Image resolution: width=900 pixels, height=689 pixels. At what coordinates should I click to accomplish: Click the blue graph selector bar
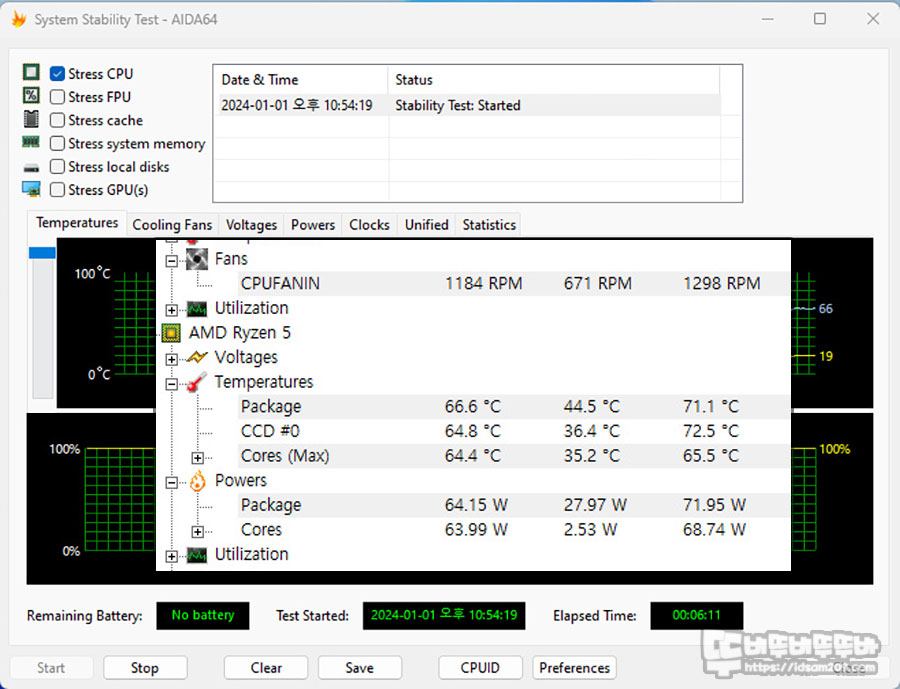(x=42, y=253)
